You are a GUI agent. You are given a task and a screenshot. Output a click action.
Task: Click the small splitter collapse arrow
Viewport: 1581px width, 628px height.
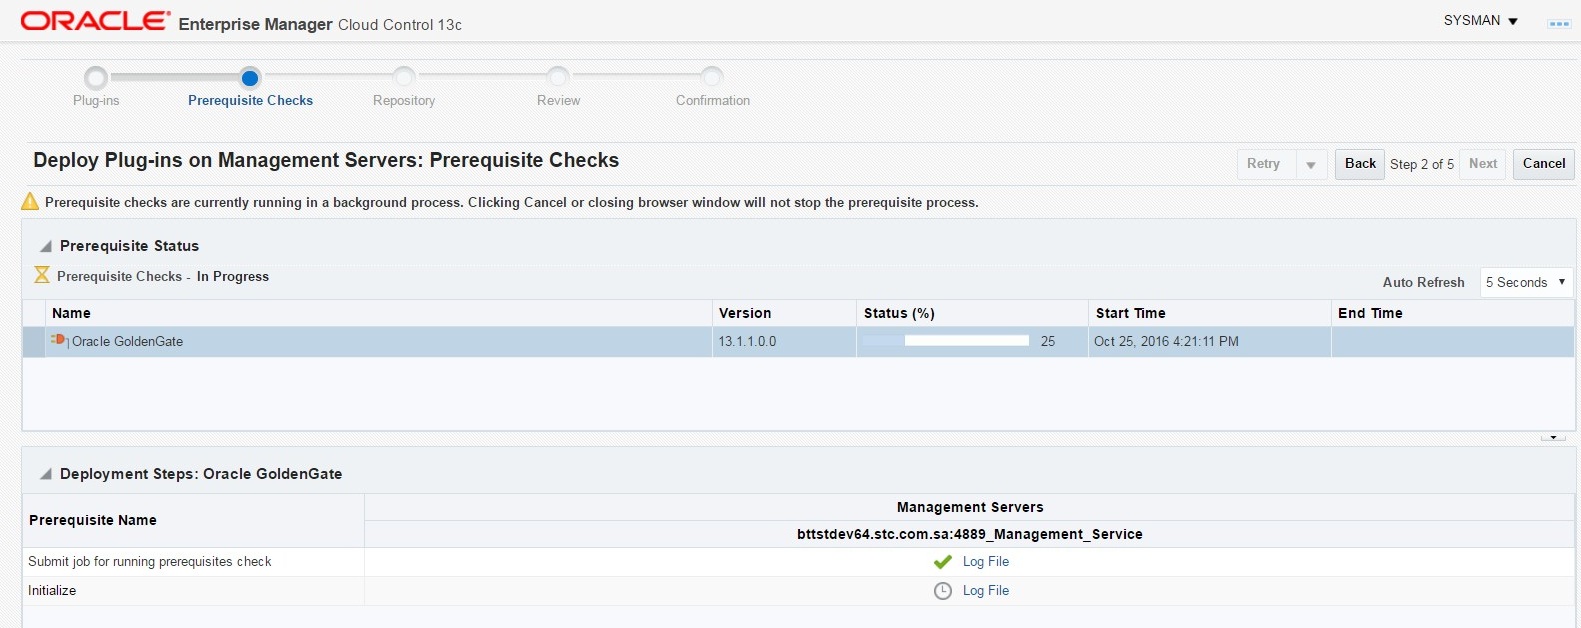pyautogui.click(x=1553, y=437)
